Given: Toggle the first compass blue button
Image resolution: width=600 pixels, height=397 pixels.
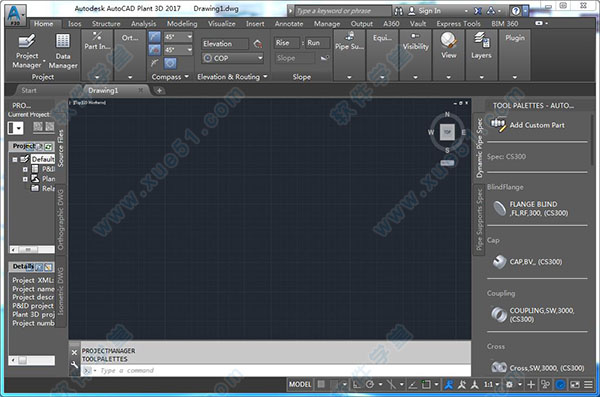Looking at the screenshot, I should (x=155, y=37).
